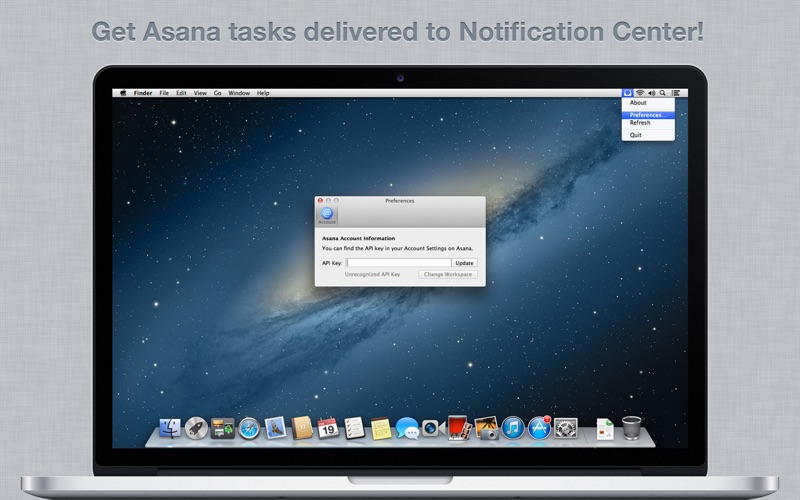The height and width of the screenshot is (500, 800).
Task: Open Contacts address book in dock
Action: coord(302,428)
